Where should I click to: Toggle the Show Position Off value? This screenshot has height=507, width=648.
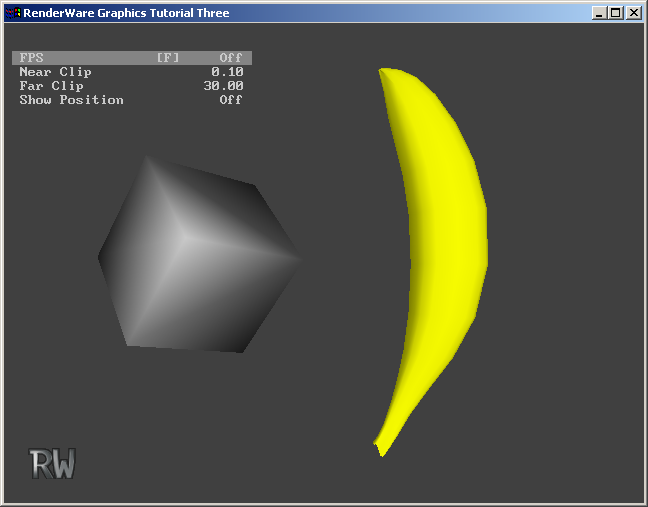[231, 100]
